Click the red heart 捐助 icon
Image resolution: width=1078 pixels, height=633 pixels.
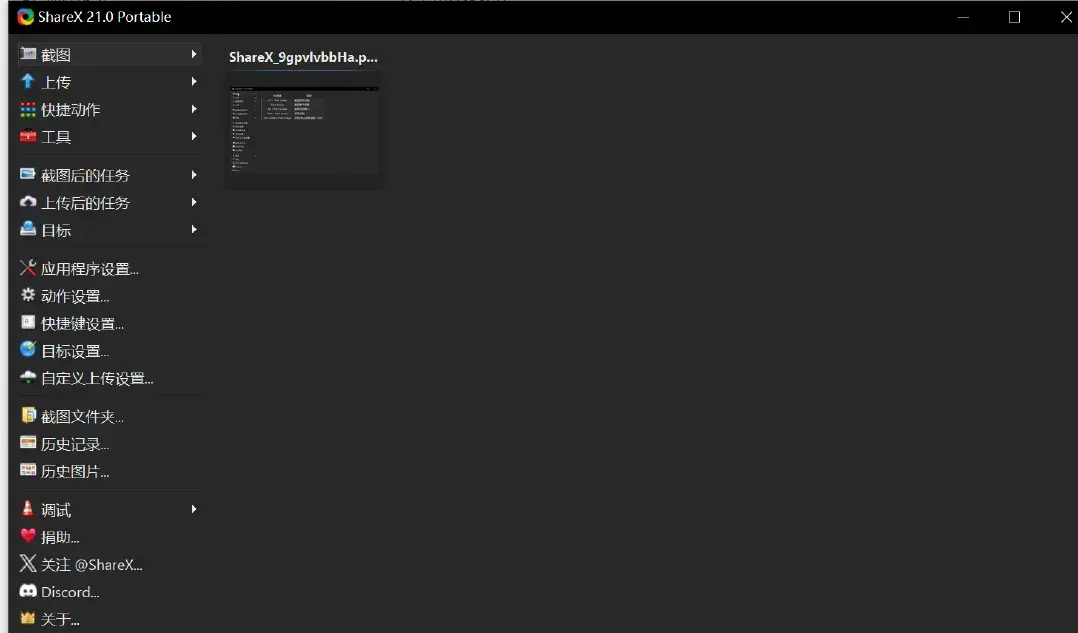(x=28, y=536)
